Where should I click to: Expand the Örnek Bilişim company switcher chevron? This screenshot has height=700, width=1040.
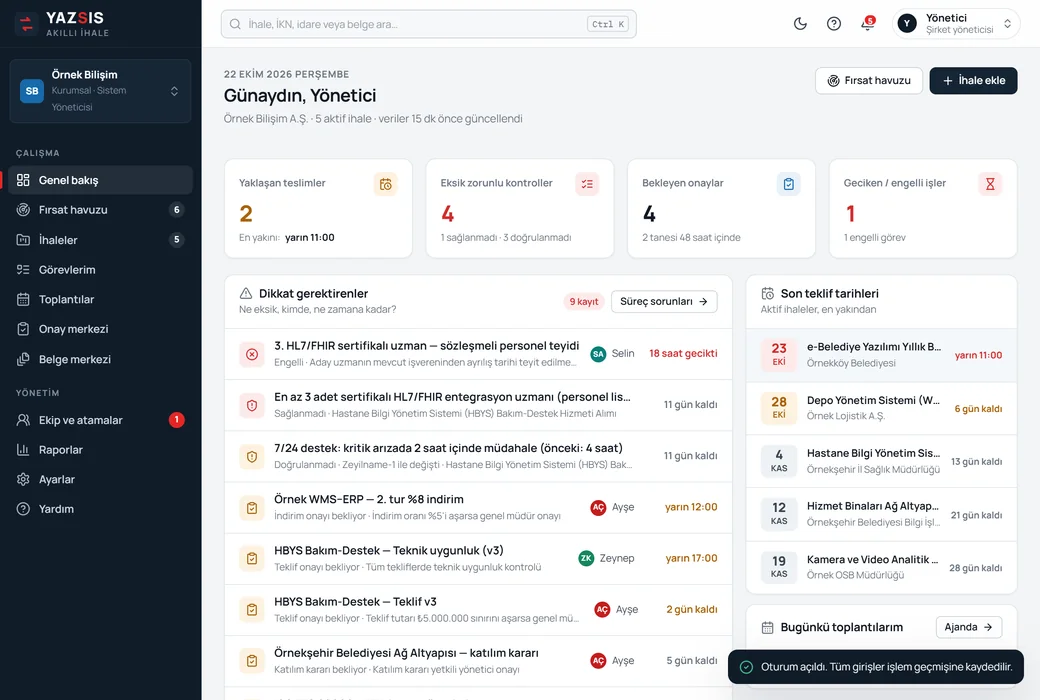click(174, 91)
